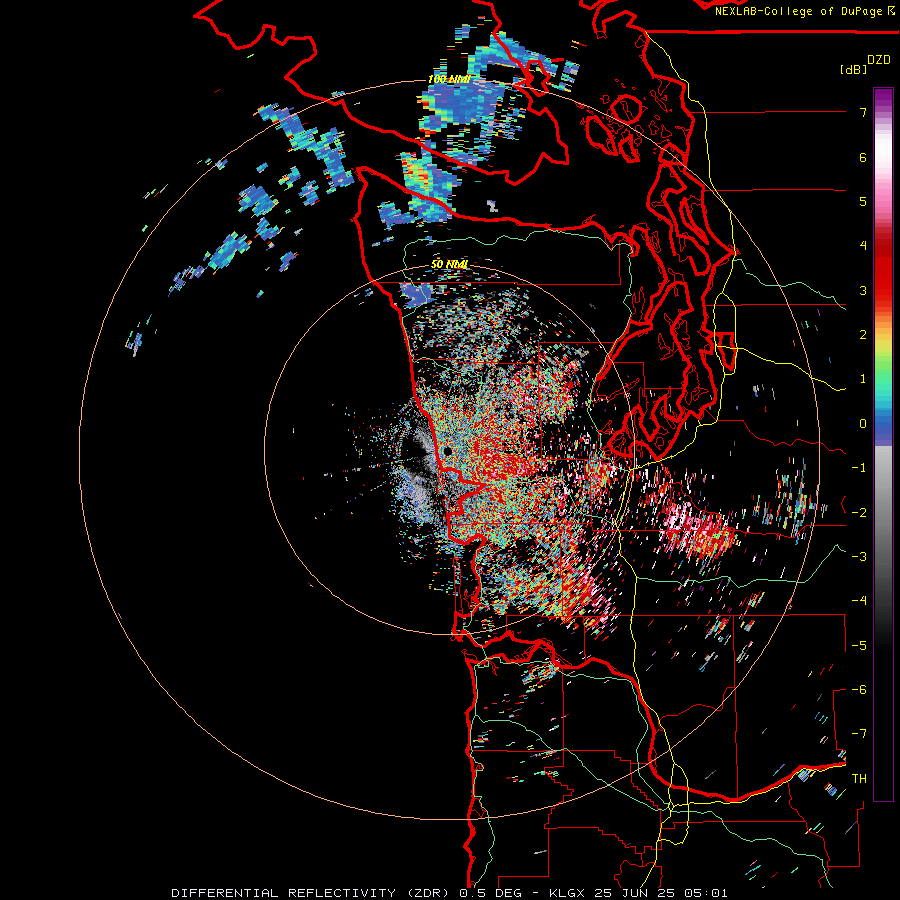Click the ZDR color scale bar
This screenshot has height=900, width=900.
point(883,444)
